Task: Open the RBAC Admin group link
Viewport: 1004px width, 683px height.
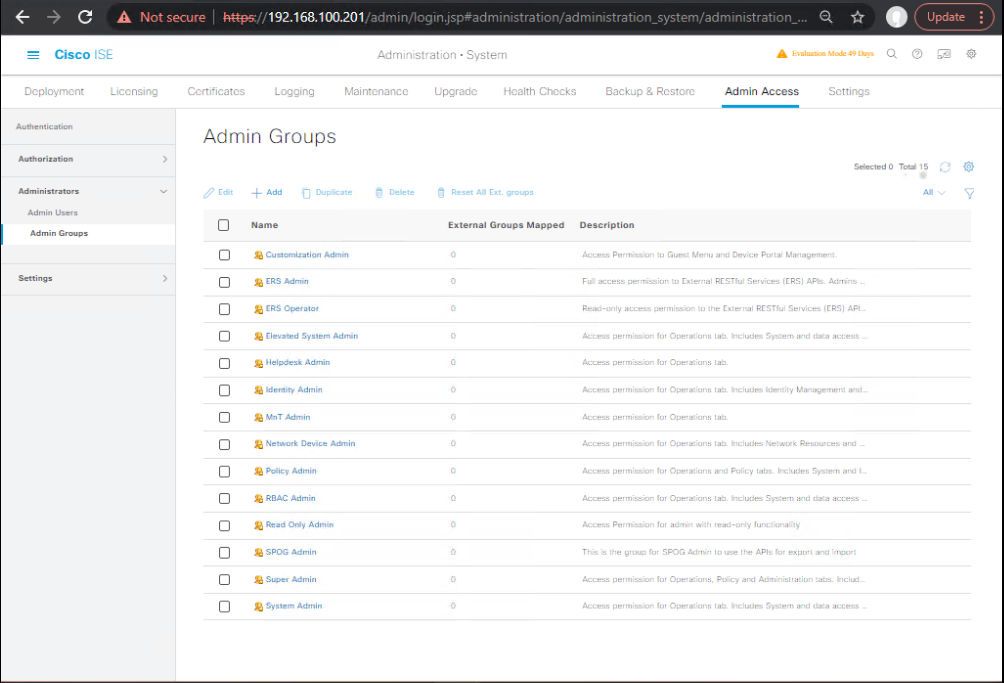Action: coord(291,499)
